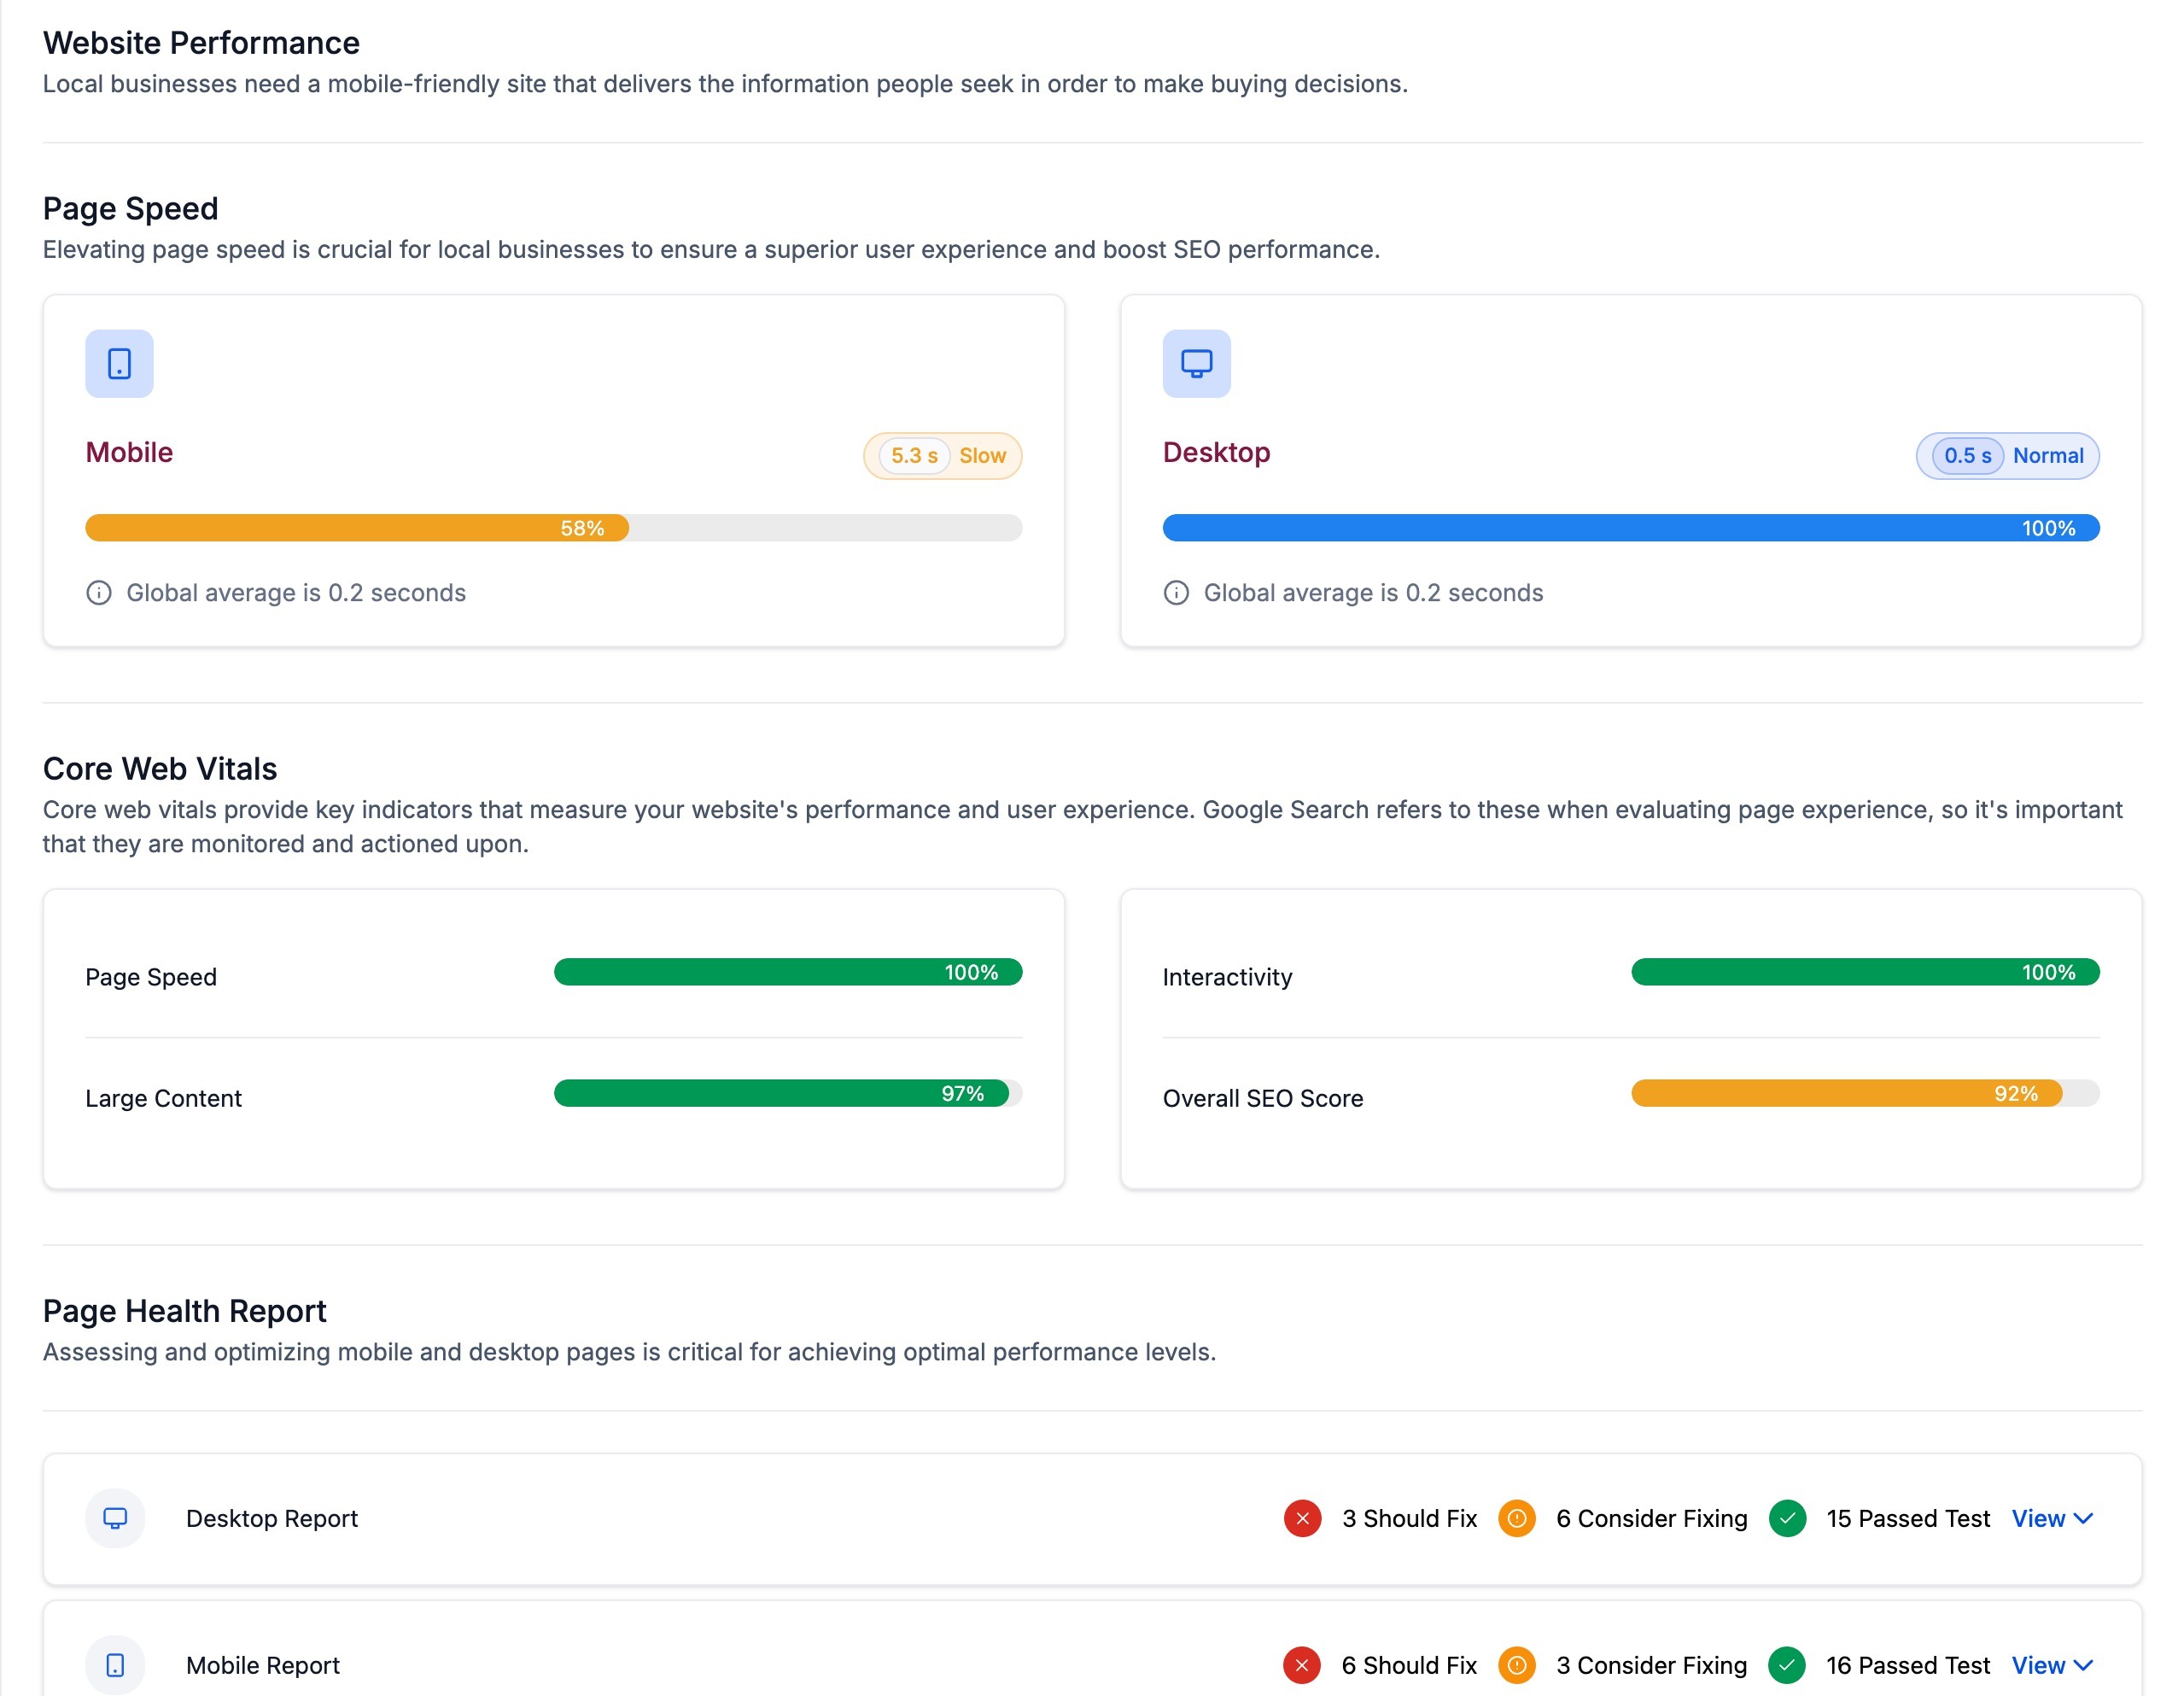2184x1696 pixels.
Task: Click green checkmark icon in Desktop Report row
Action: 1787,1518
